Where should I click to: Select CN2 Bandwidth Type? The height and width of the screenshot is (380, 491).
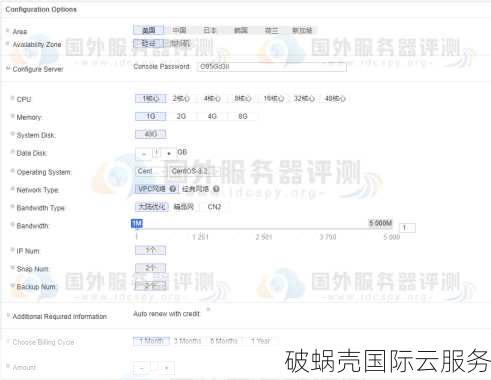[214, 207]
